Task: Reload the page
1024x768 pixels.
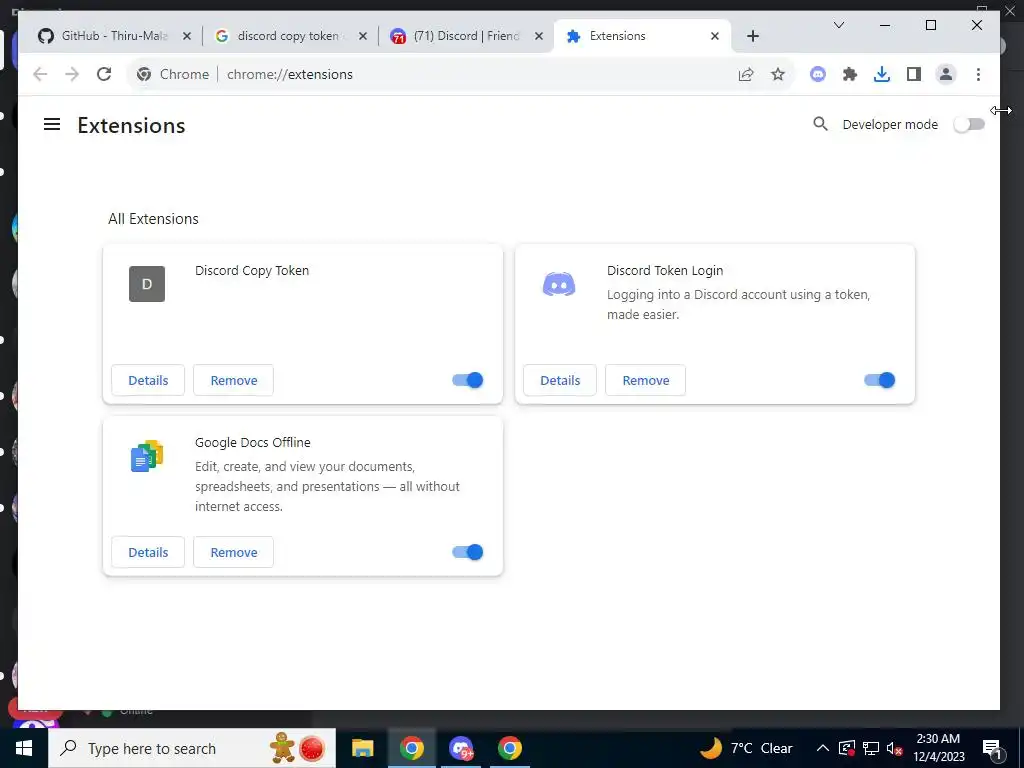Action: (104, 74)
